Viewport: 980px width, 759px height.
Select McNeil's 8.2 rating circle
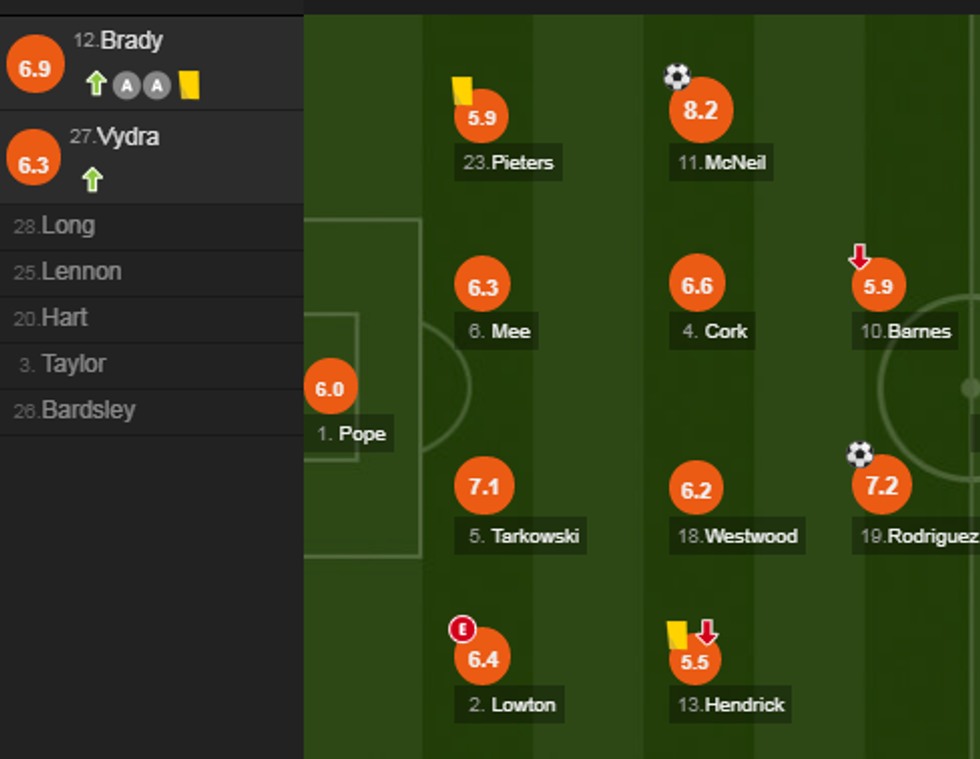point(700,111)
